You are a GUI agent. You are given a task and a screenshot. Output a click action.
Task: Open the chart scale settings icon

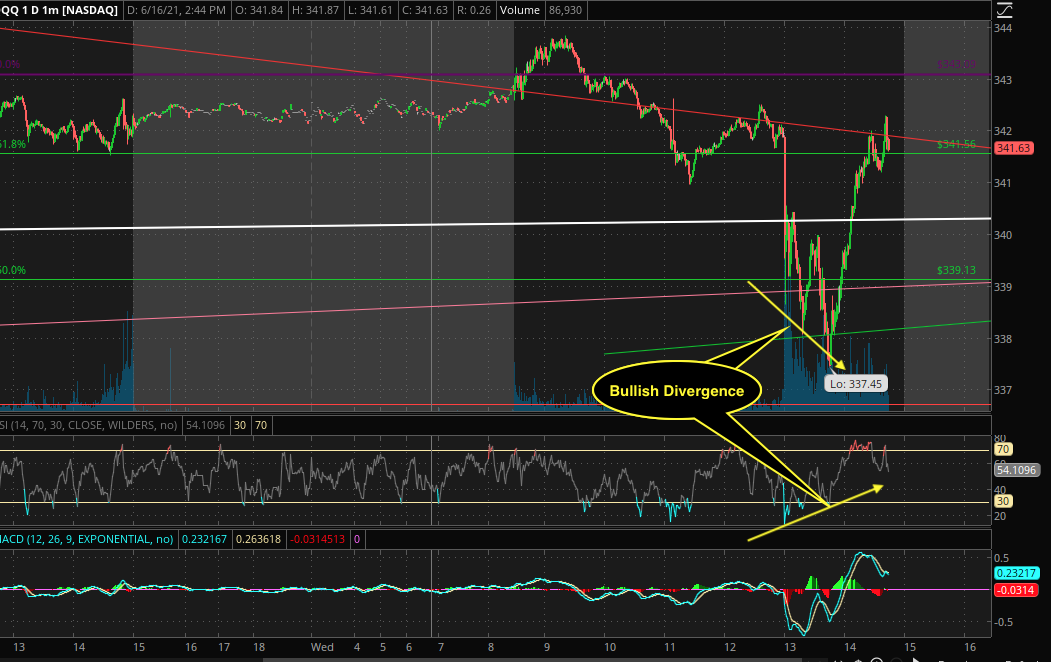pyautogui.click(x=1003, y=10)
